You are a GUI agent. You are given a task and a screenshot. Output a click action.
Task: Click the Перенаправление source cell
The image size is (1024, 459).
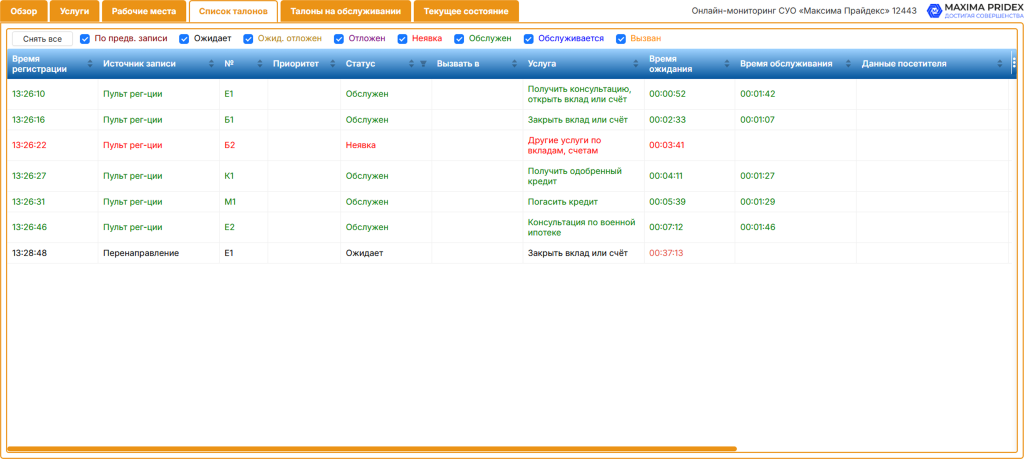(159, 253)
